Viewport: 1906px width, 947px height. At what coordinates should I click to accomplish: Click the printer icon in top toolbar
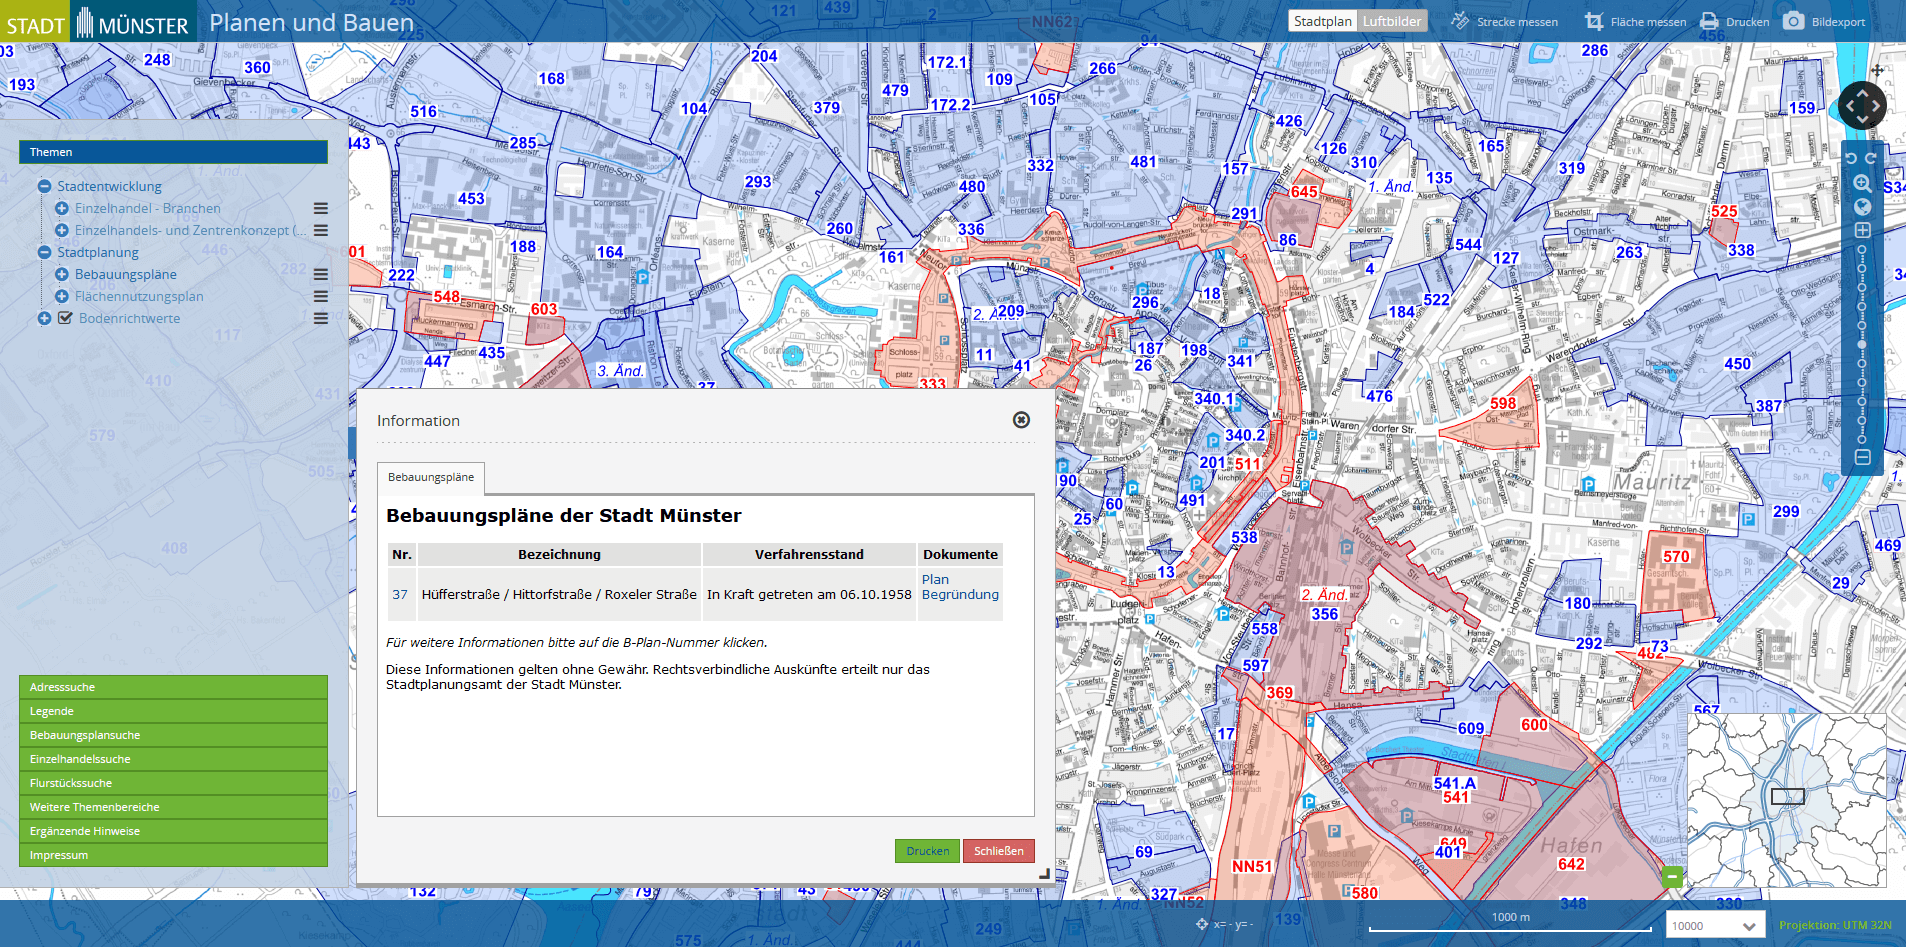[1709, 21]
